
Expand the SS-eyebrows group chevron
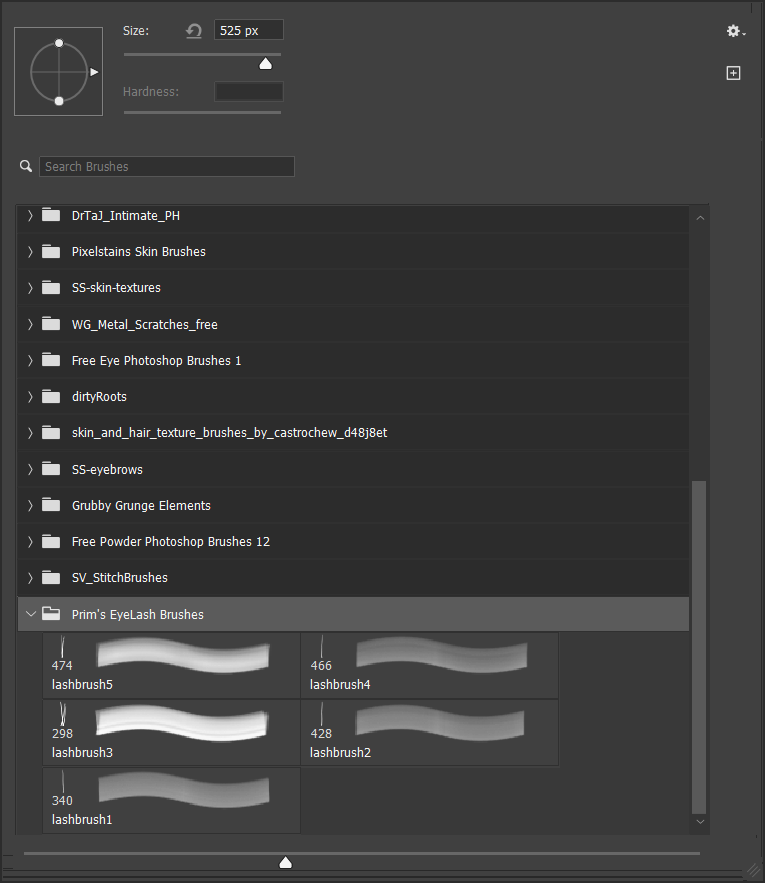(30, 469)
